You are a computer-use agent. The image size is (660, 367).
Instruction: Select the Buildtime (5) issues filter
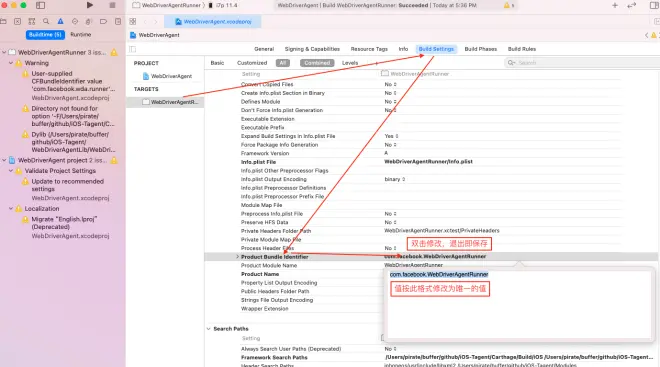(x=45, y=35)
